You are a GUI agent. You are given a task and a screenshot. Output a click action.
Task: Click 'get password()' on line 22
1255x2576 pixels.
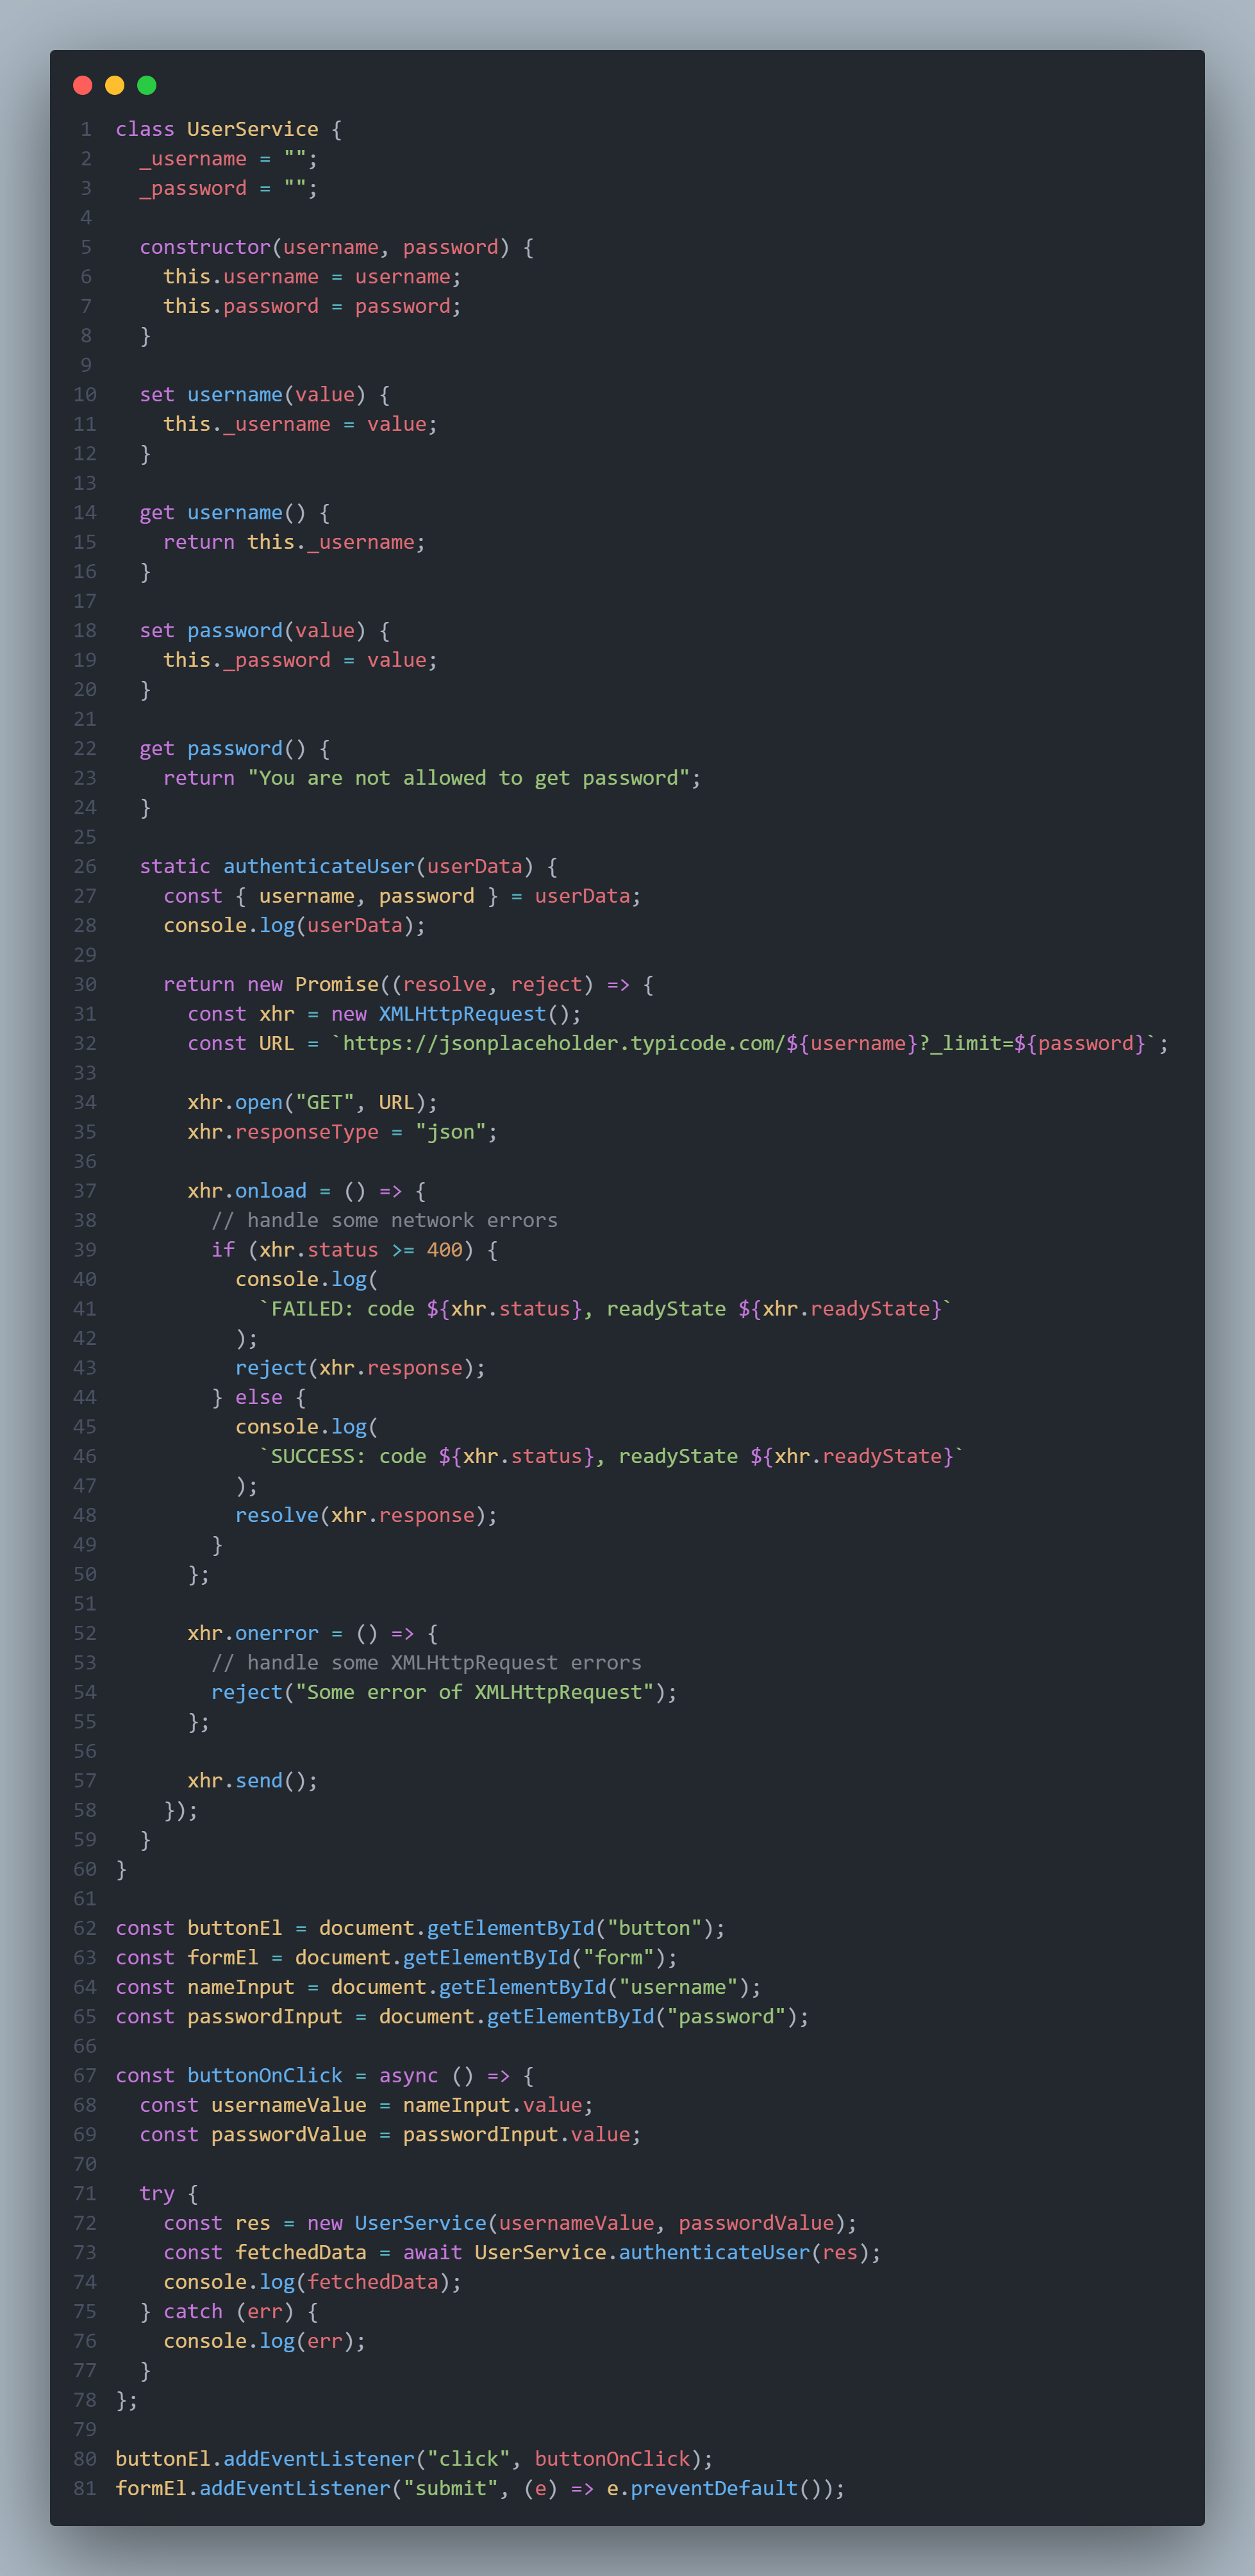pyautogui.click(x=223, y=749)
